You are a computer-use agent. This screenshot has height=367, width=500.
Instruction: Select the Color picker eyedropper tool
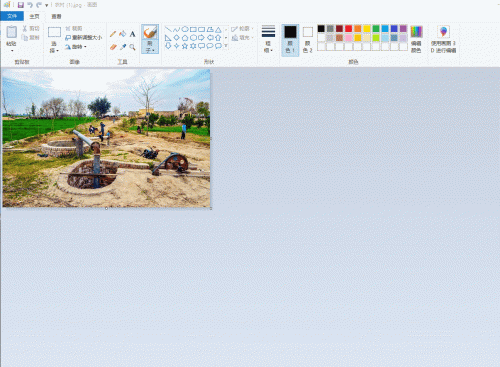click(x=123, y=47)
